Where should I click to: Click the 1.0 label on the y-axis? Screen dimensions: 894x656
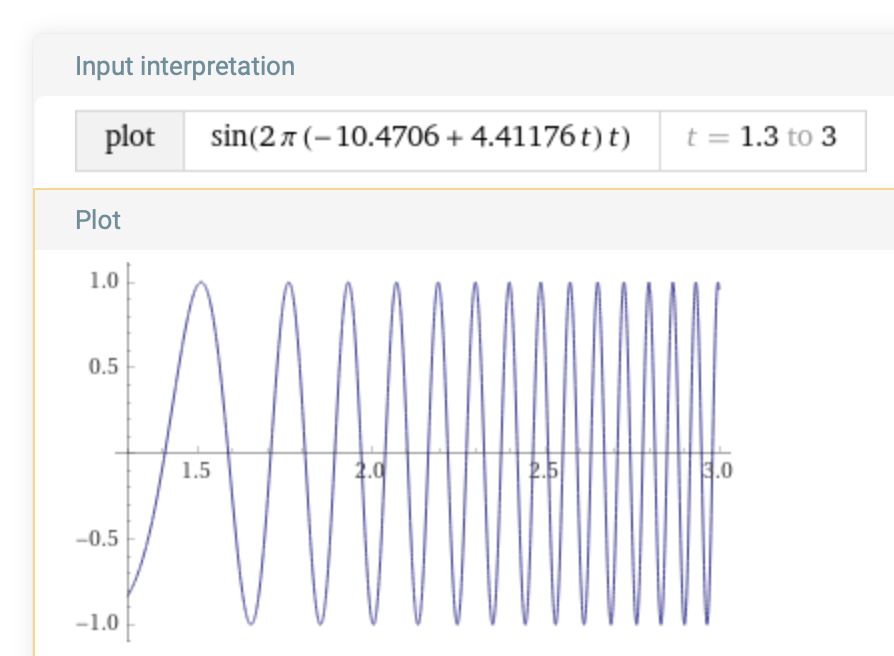[103, 281]
